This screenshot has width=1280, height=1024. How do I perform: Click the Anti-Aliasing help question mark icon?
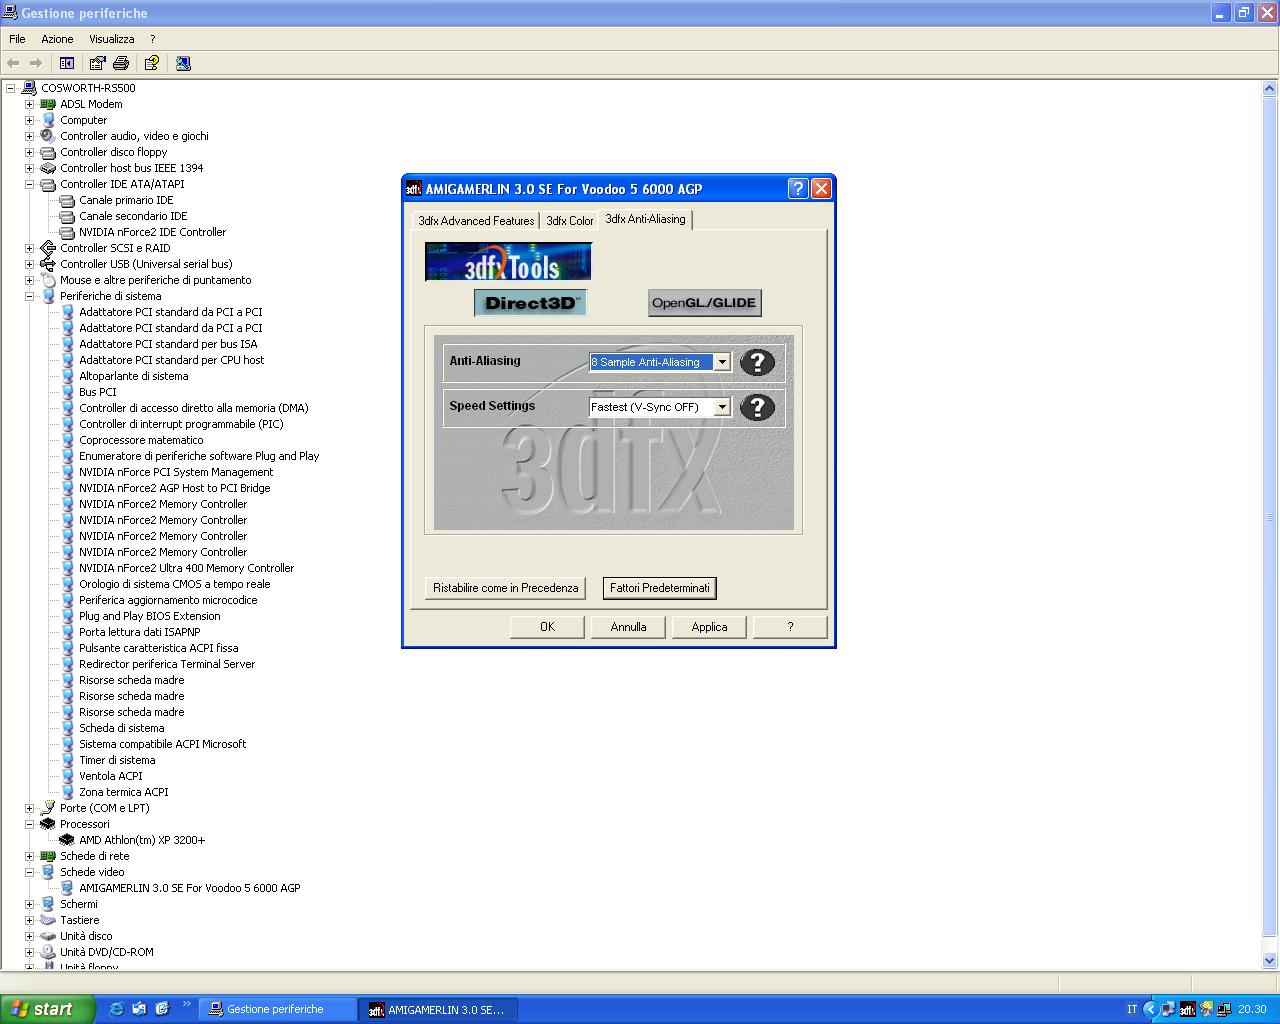point(757,362)
